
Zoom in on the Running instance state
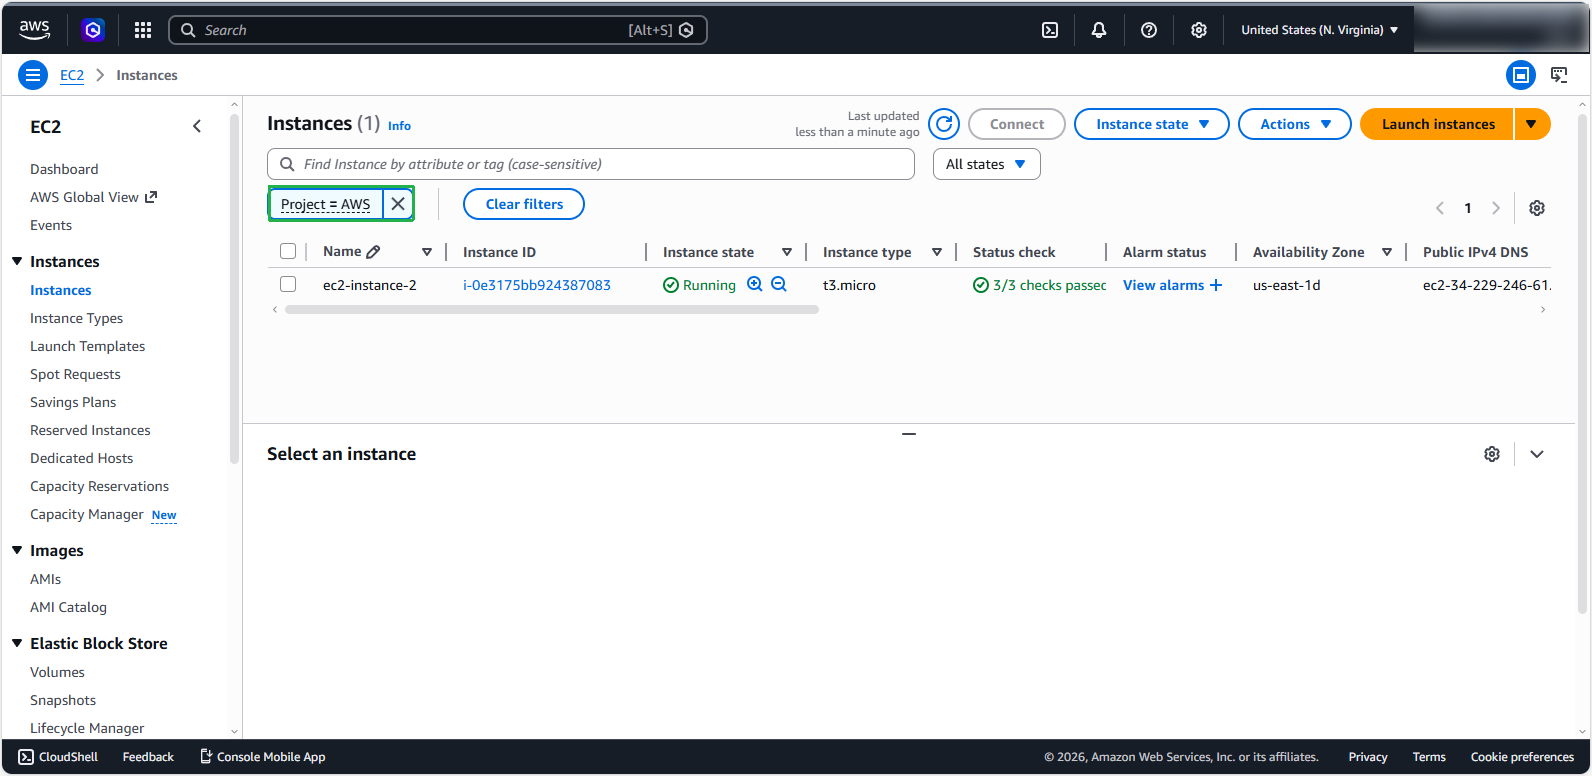(755, 284)
